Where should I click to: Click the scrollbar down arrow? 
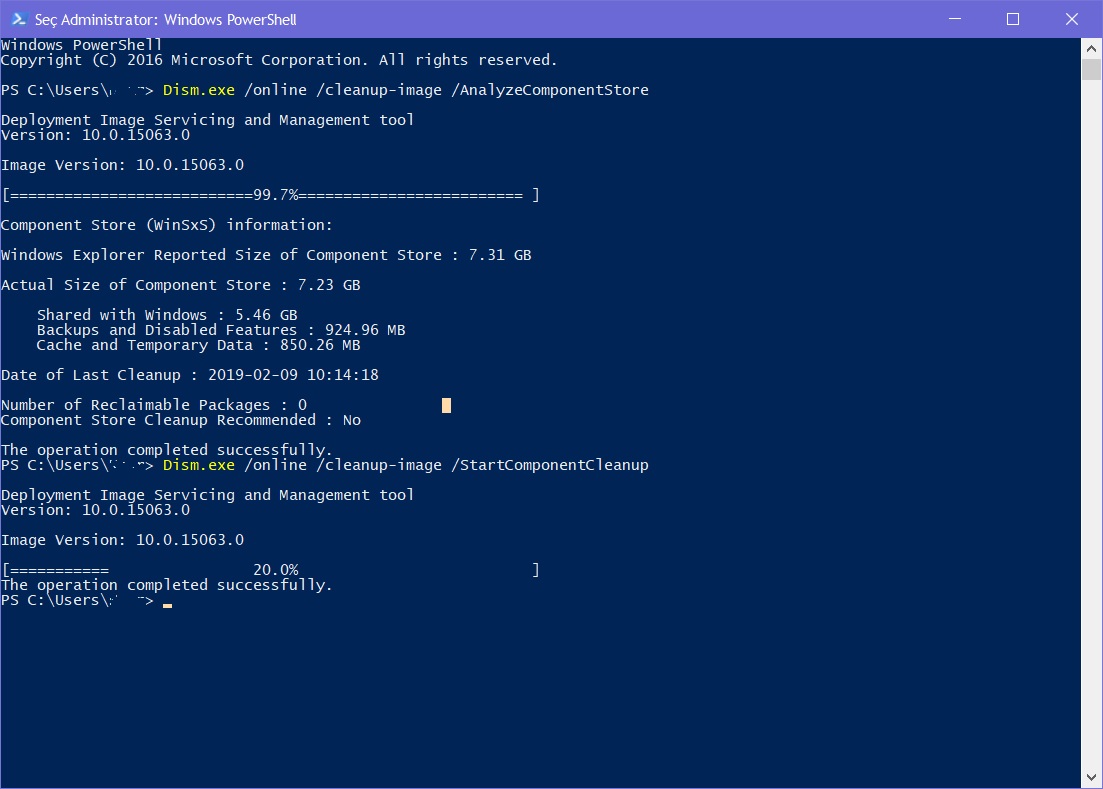(x=1091, y=777)
